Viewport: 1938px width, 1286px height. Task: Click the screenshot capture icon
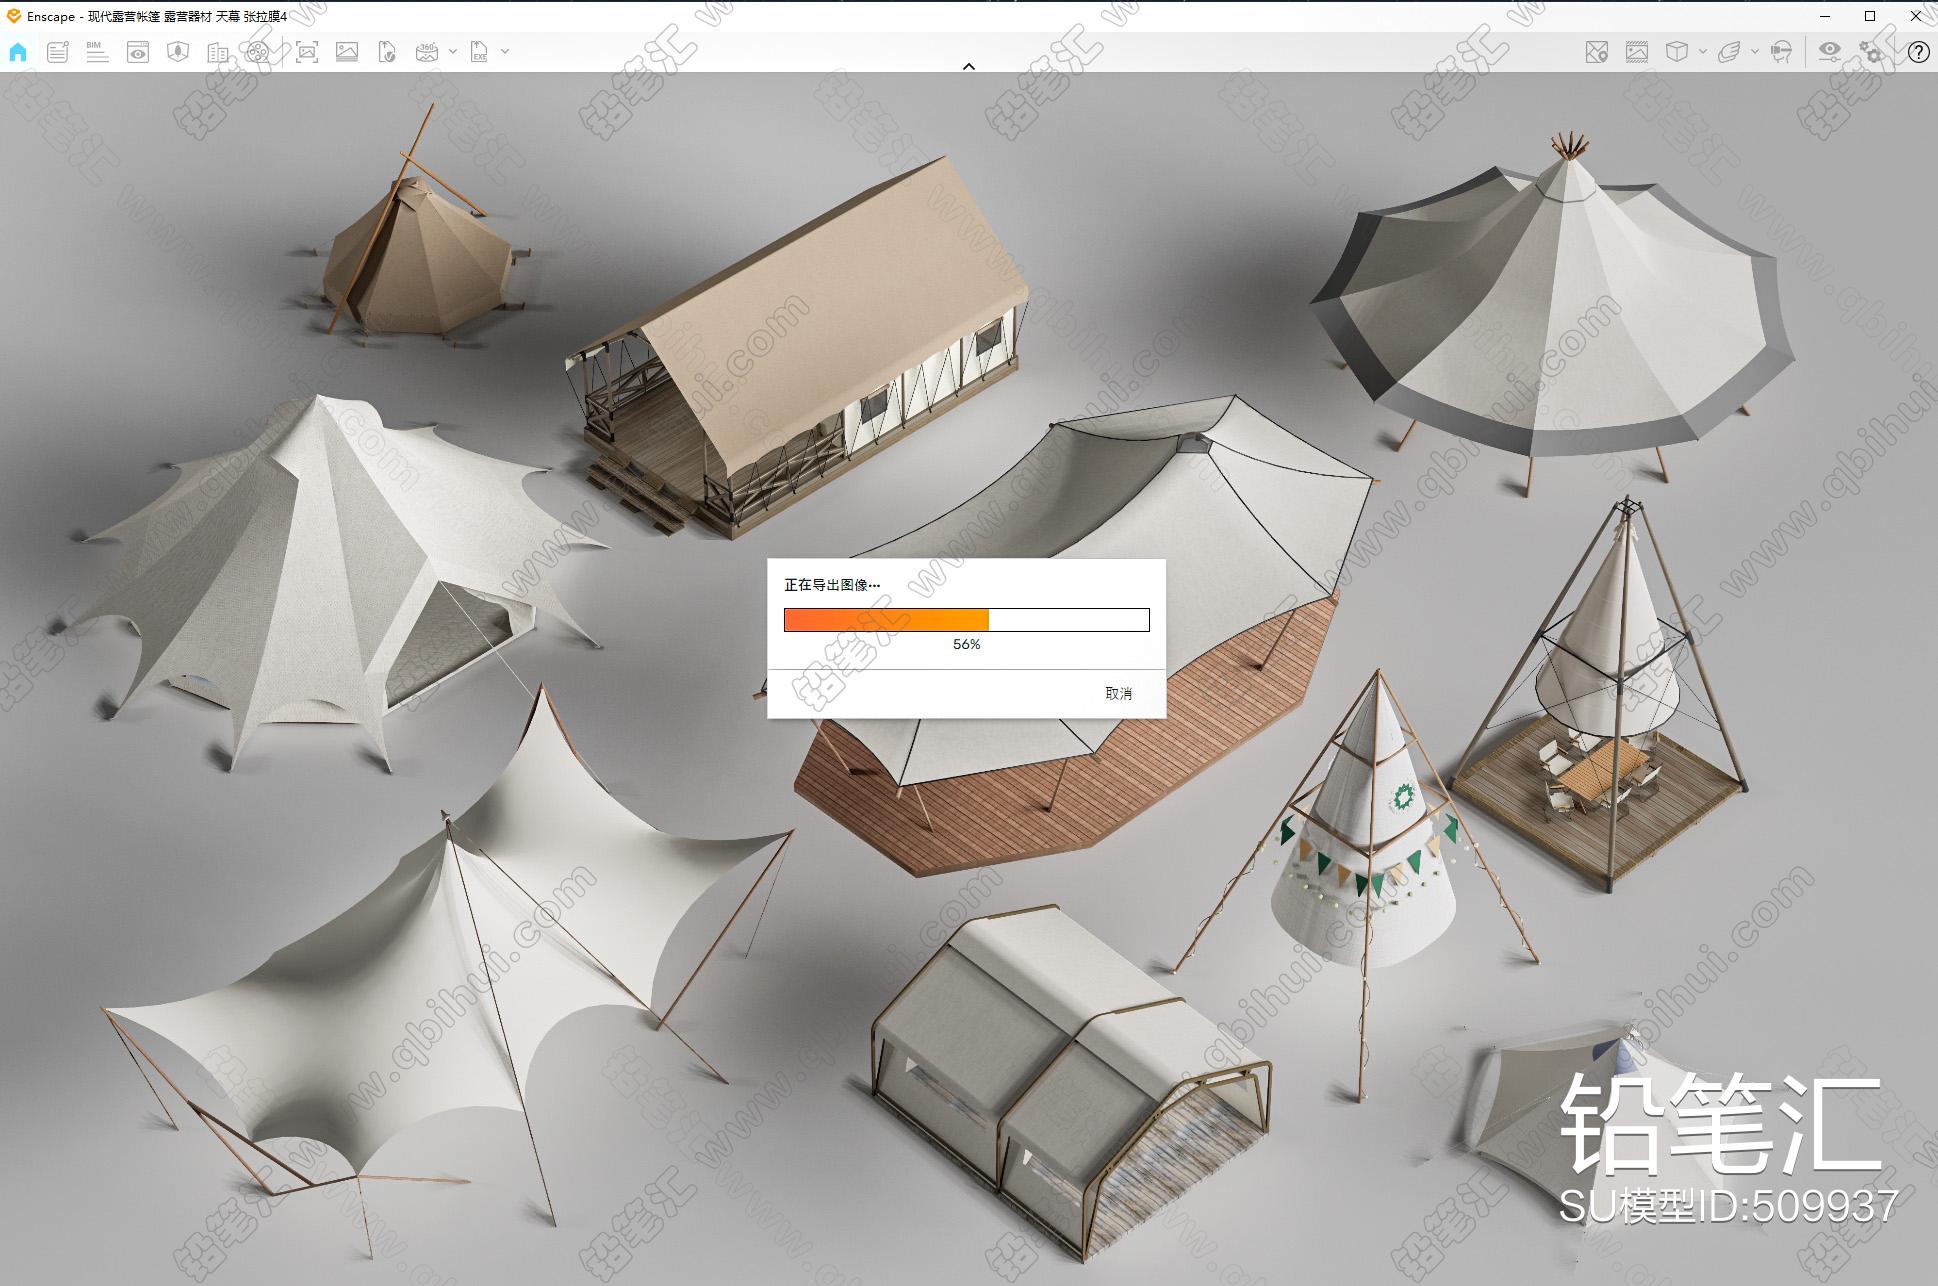click(x=307, y=52)
